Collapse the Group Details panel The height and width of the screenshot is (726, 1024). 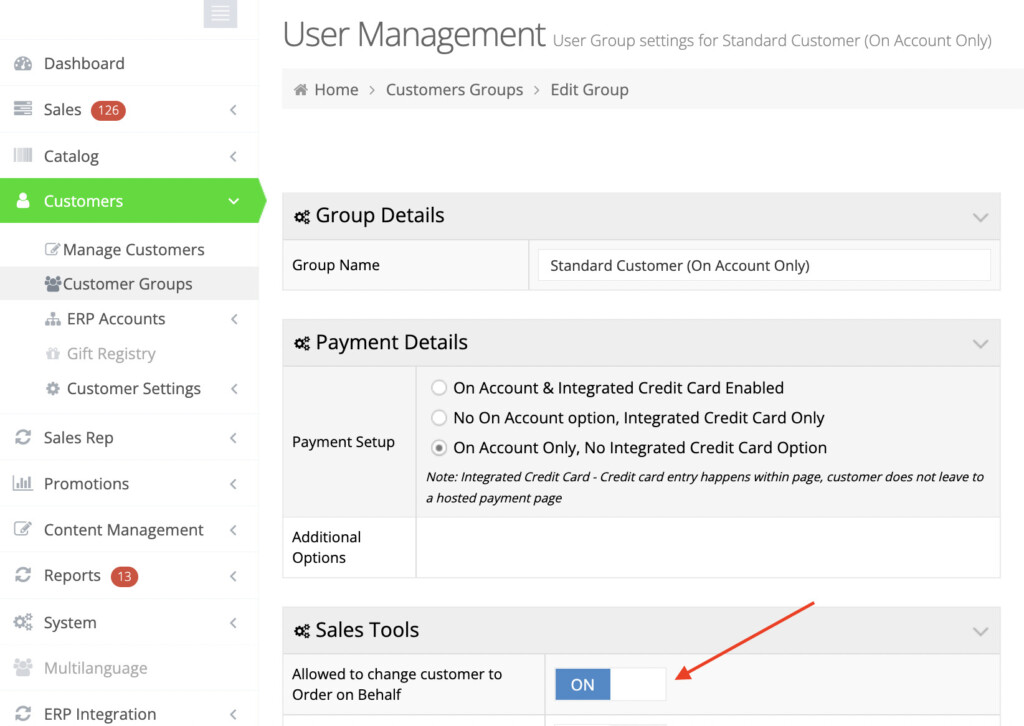tap(980, 217)
